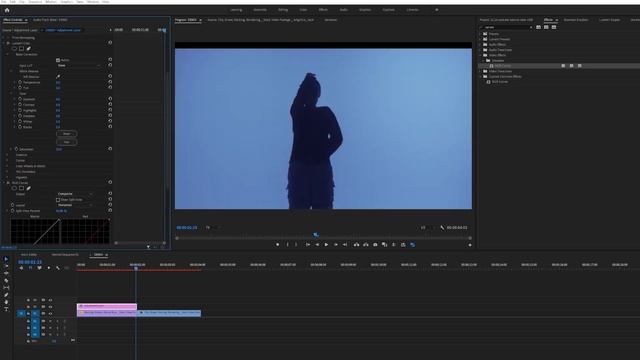Choose free draw bezier mask under Lumetri Color
Viewport: 640px width, 360px height.
coord(29,49)
